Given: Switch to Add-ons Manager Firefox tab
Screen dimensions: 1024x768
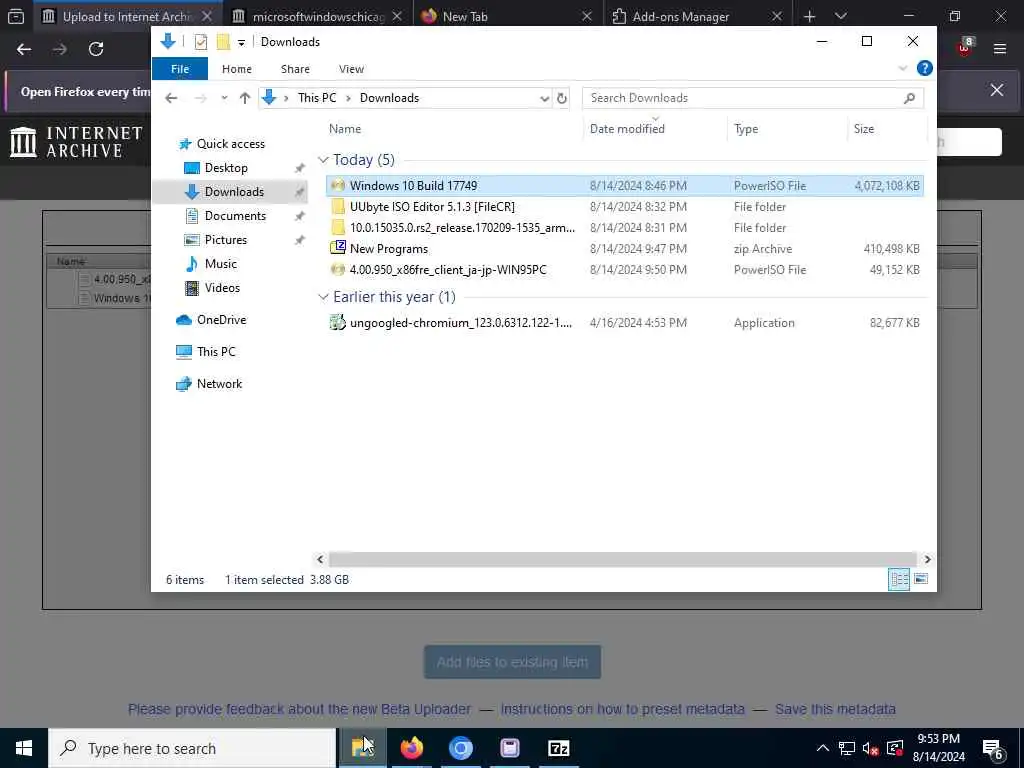Looking at the screenshot, I should (697, 16).
